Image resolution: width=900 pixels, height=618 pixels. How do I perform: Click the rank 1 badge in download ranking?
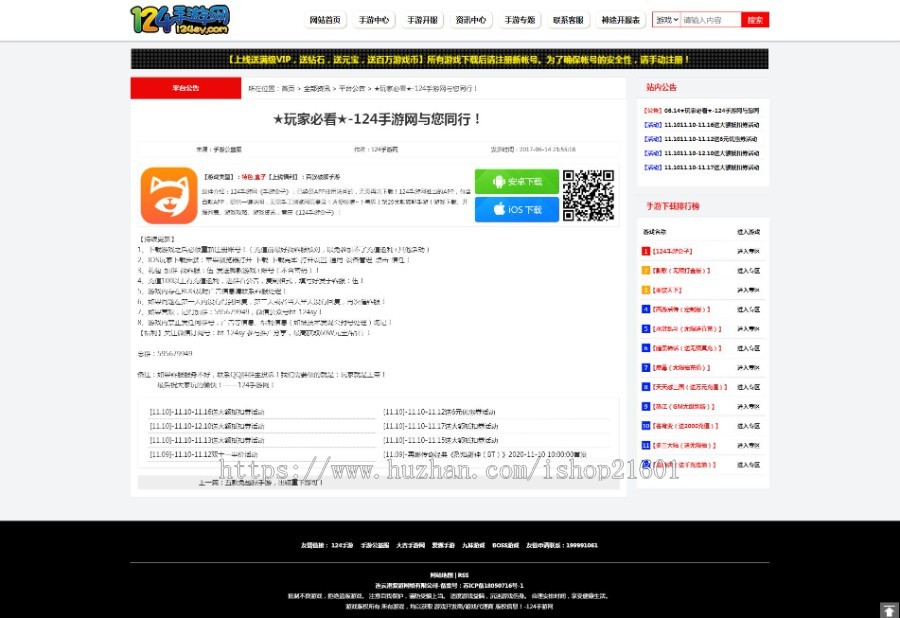click(646, 251)
